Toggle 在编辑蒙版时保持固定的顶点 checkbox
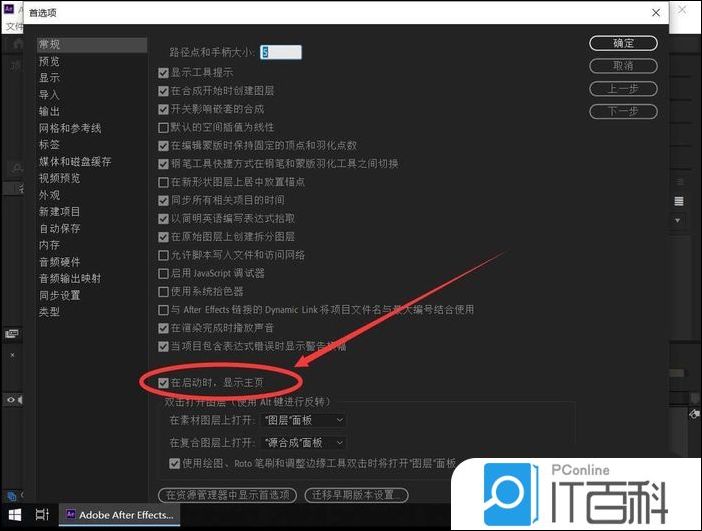 click(x=163, y=146)
